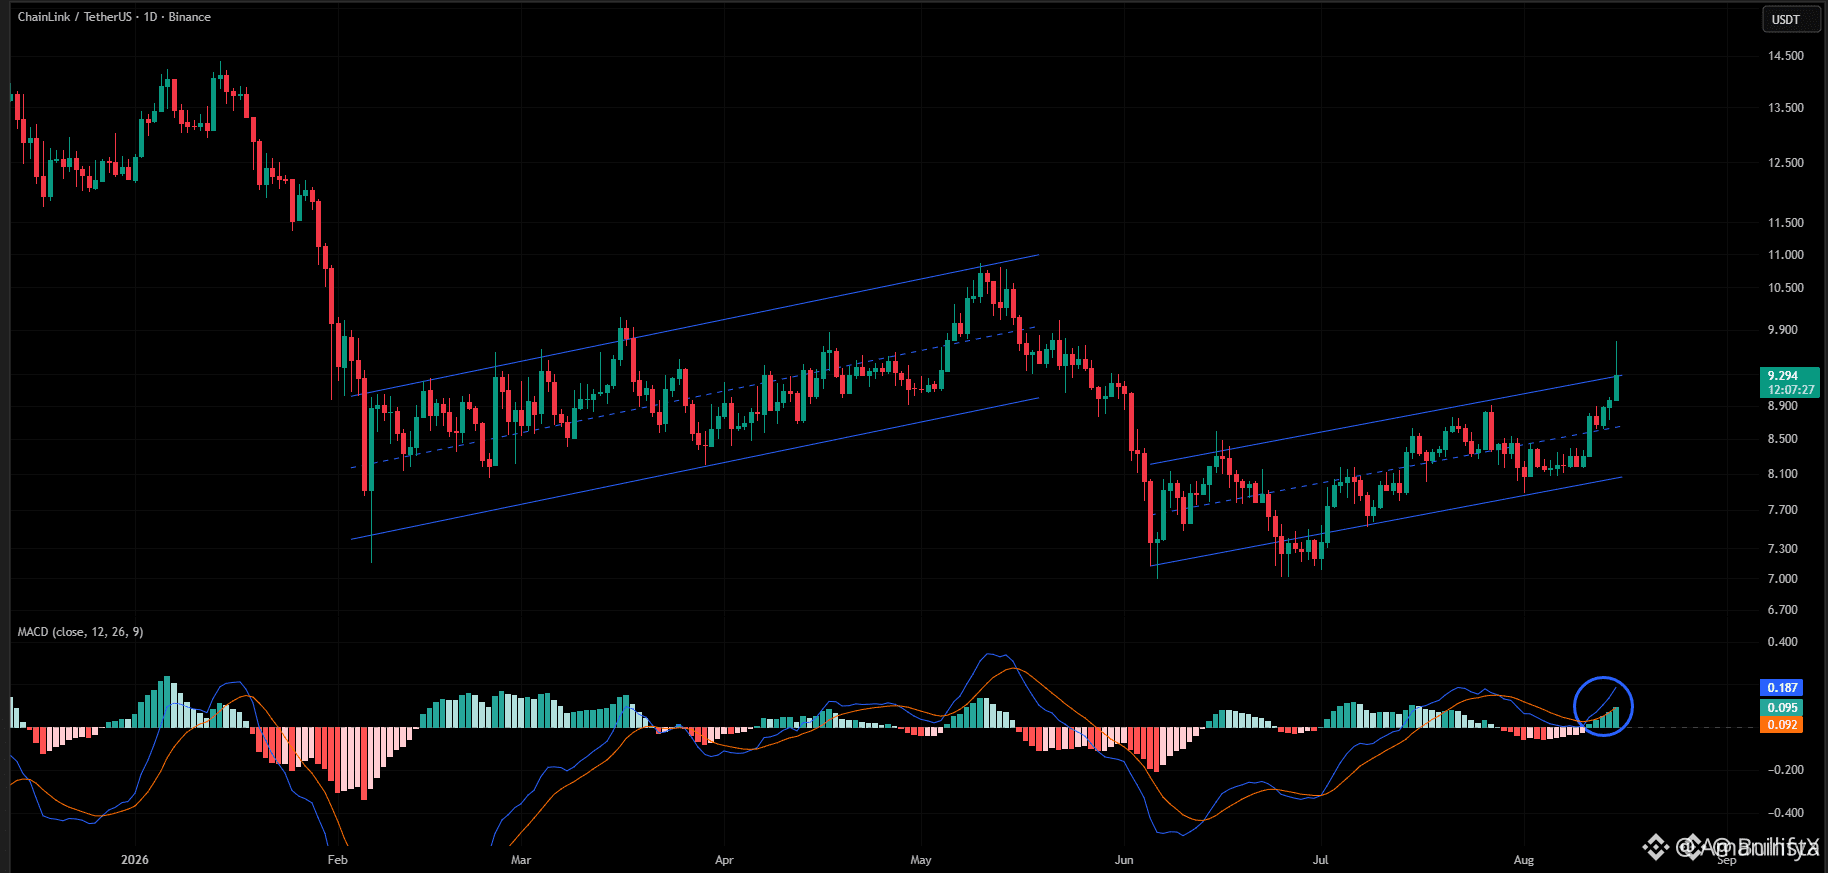1828x873 pixels.
Task: Click the 9.900 price axis label
Action: [1783, 330]
